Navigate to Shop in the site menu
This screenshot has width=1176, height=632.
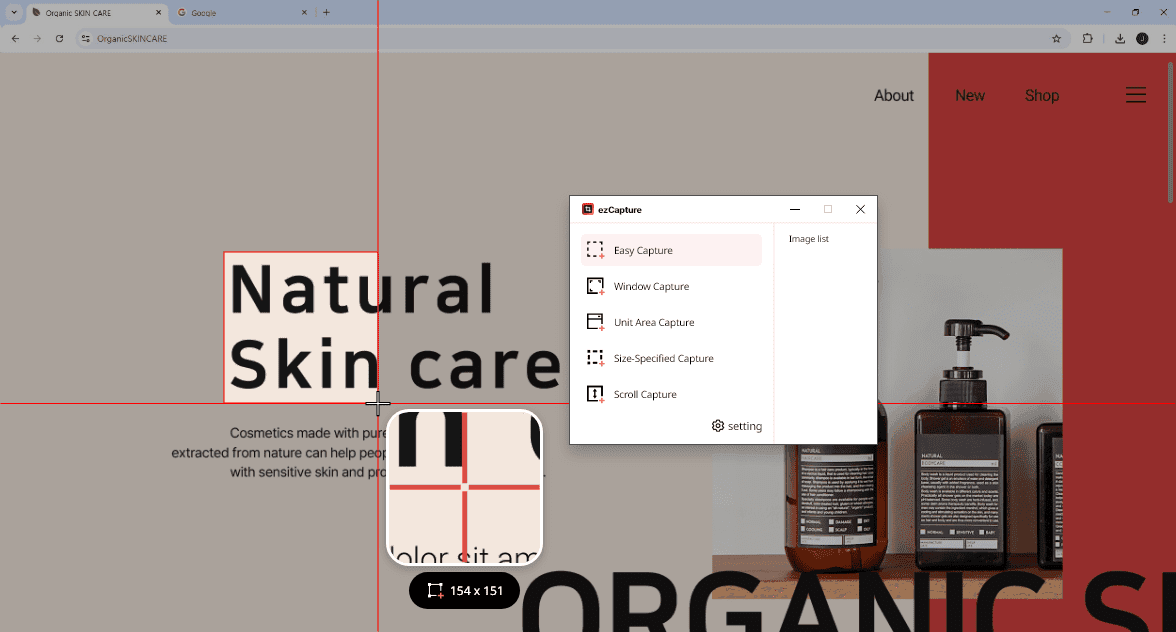click(x=1041, y=96)
